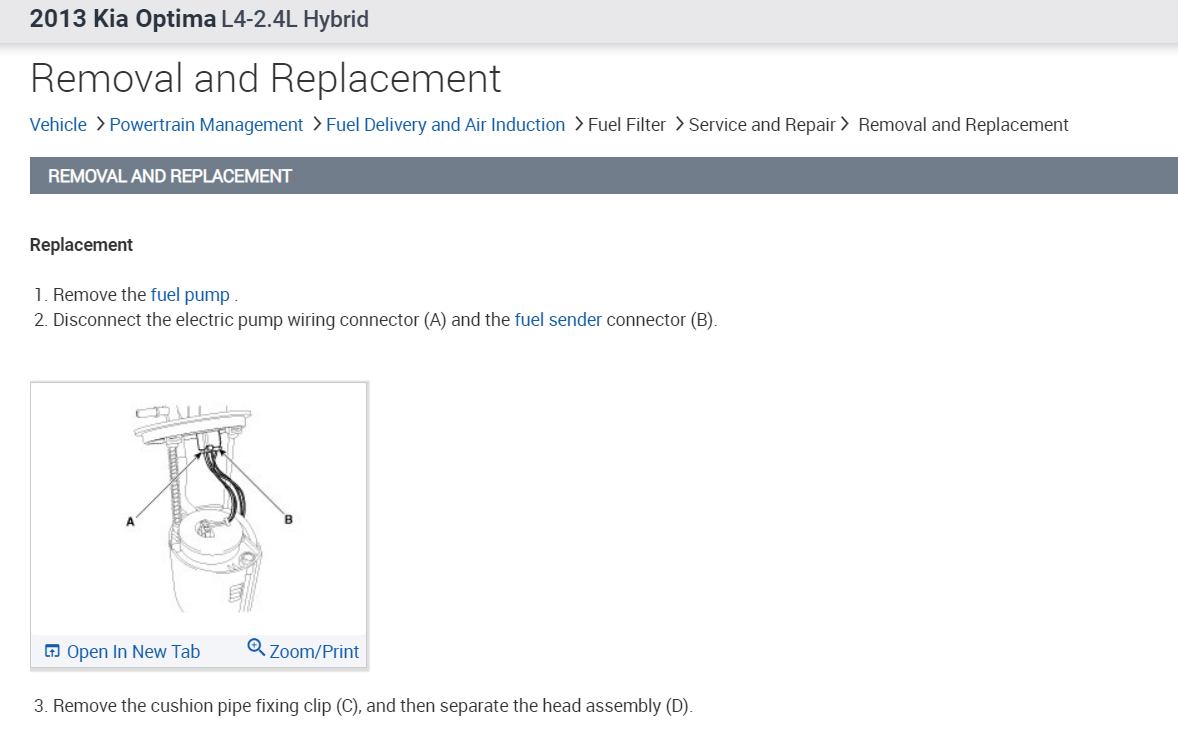The width and height of the screenshot is (1178, 739).
Task: Click the chevron right after Vehicle breadcrumb
Action: coord(99,125)
